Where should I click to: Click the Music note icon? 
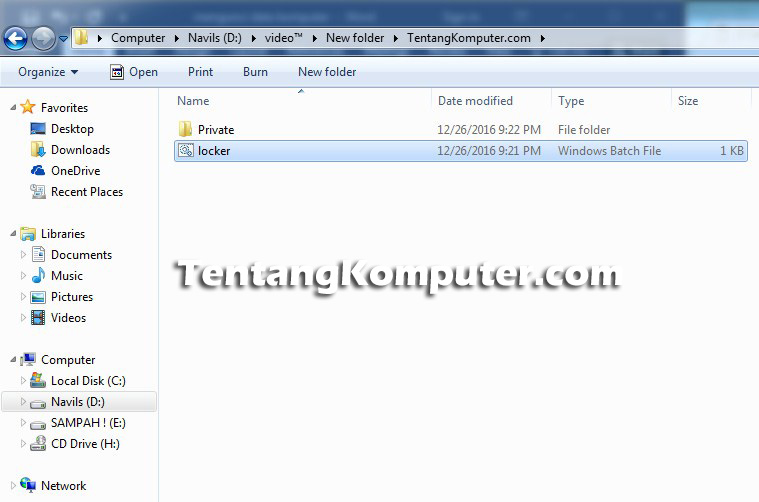pyautogui.click(x=38, y=275)
